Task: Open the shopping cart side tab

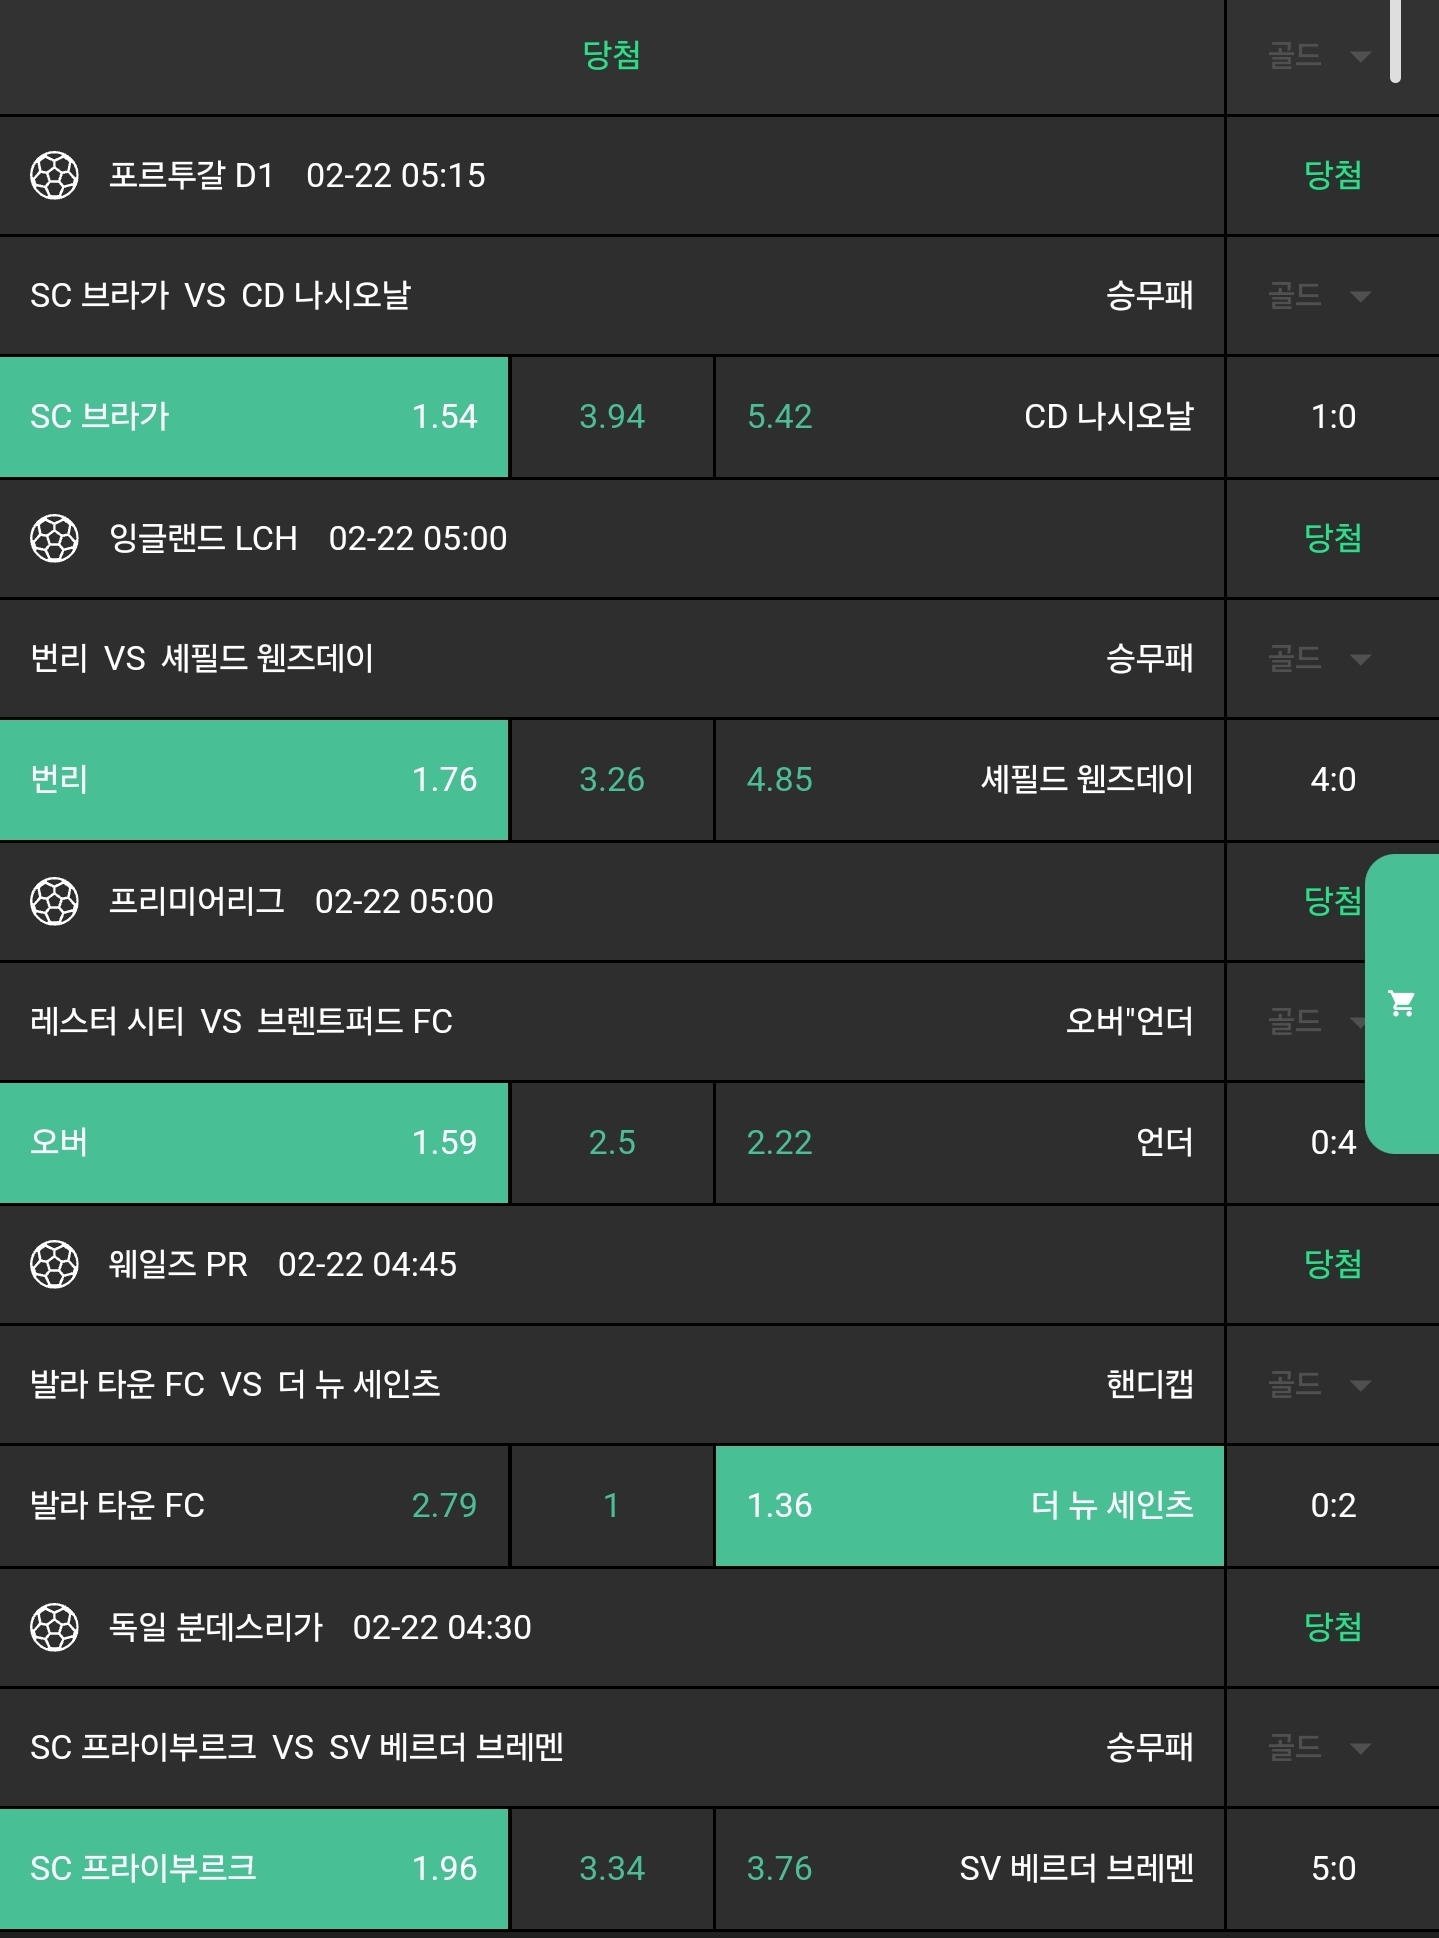Action: (x=1402, y=1003)
